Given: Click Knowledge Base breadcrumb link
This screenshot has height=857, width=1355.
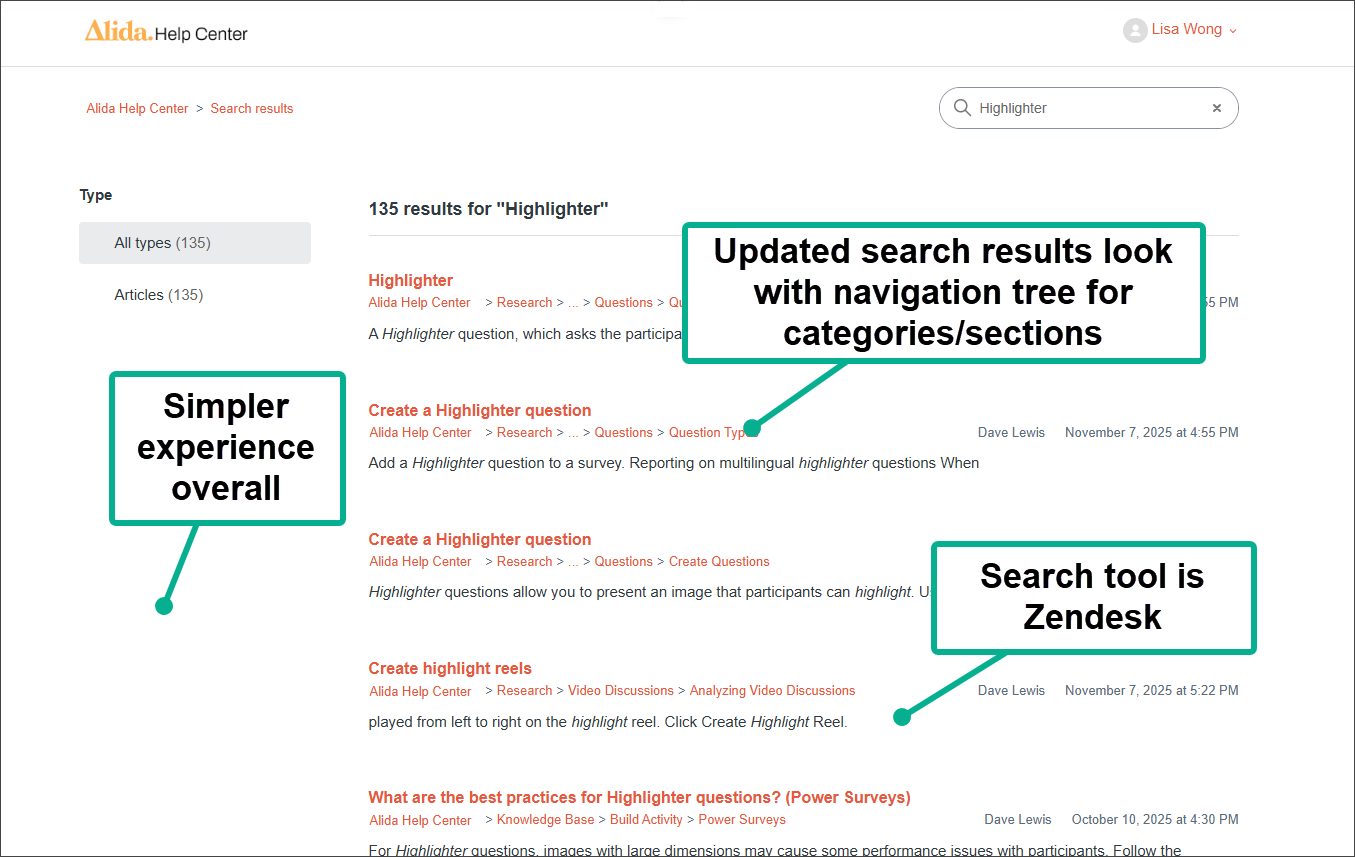Looking at the screenshot, I should (545, 819).
